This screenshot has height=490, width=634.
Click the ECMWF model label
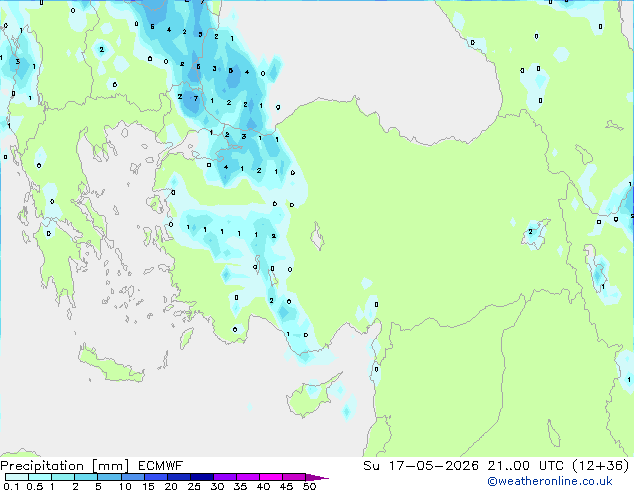point(160,466)
